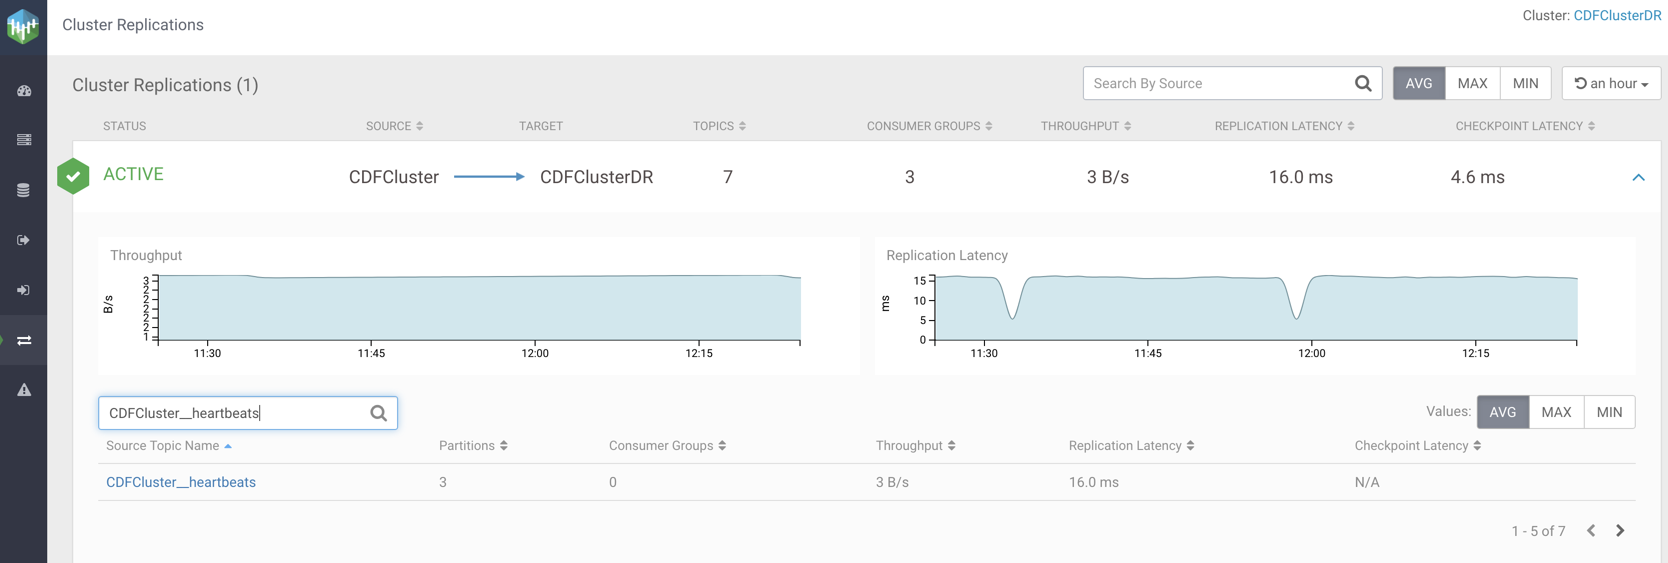Open the CDFClusterDR cluster link
This screenshot has width=1668, height=563.
[1617, 16]
